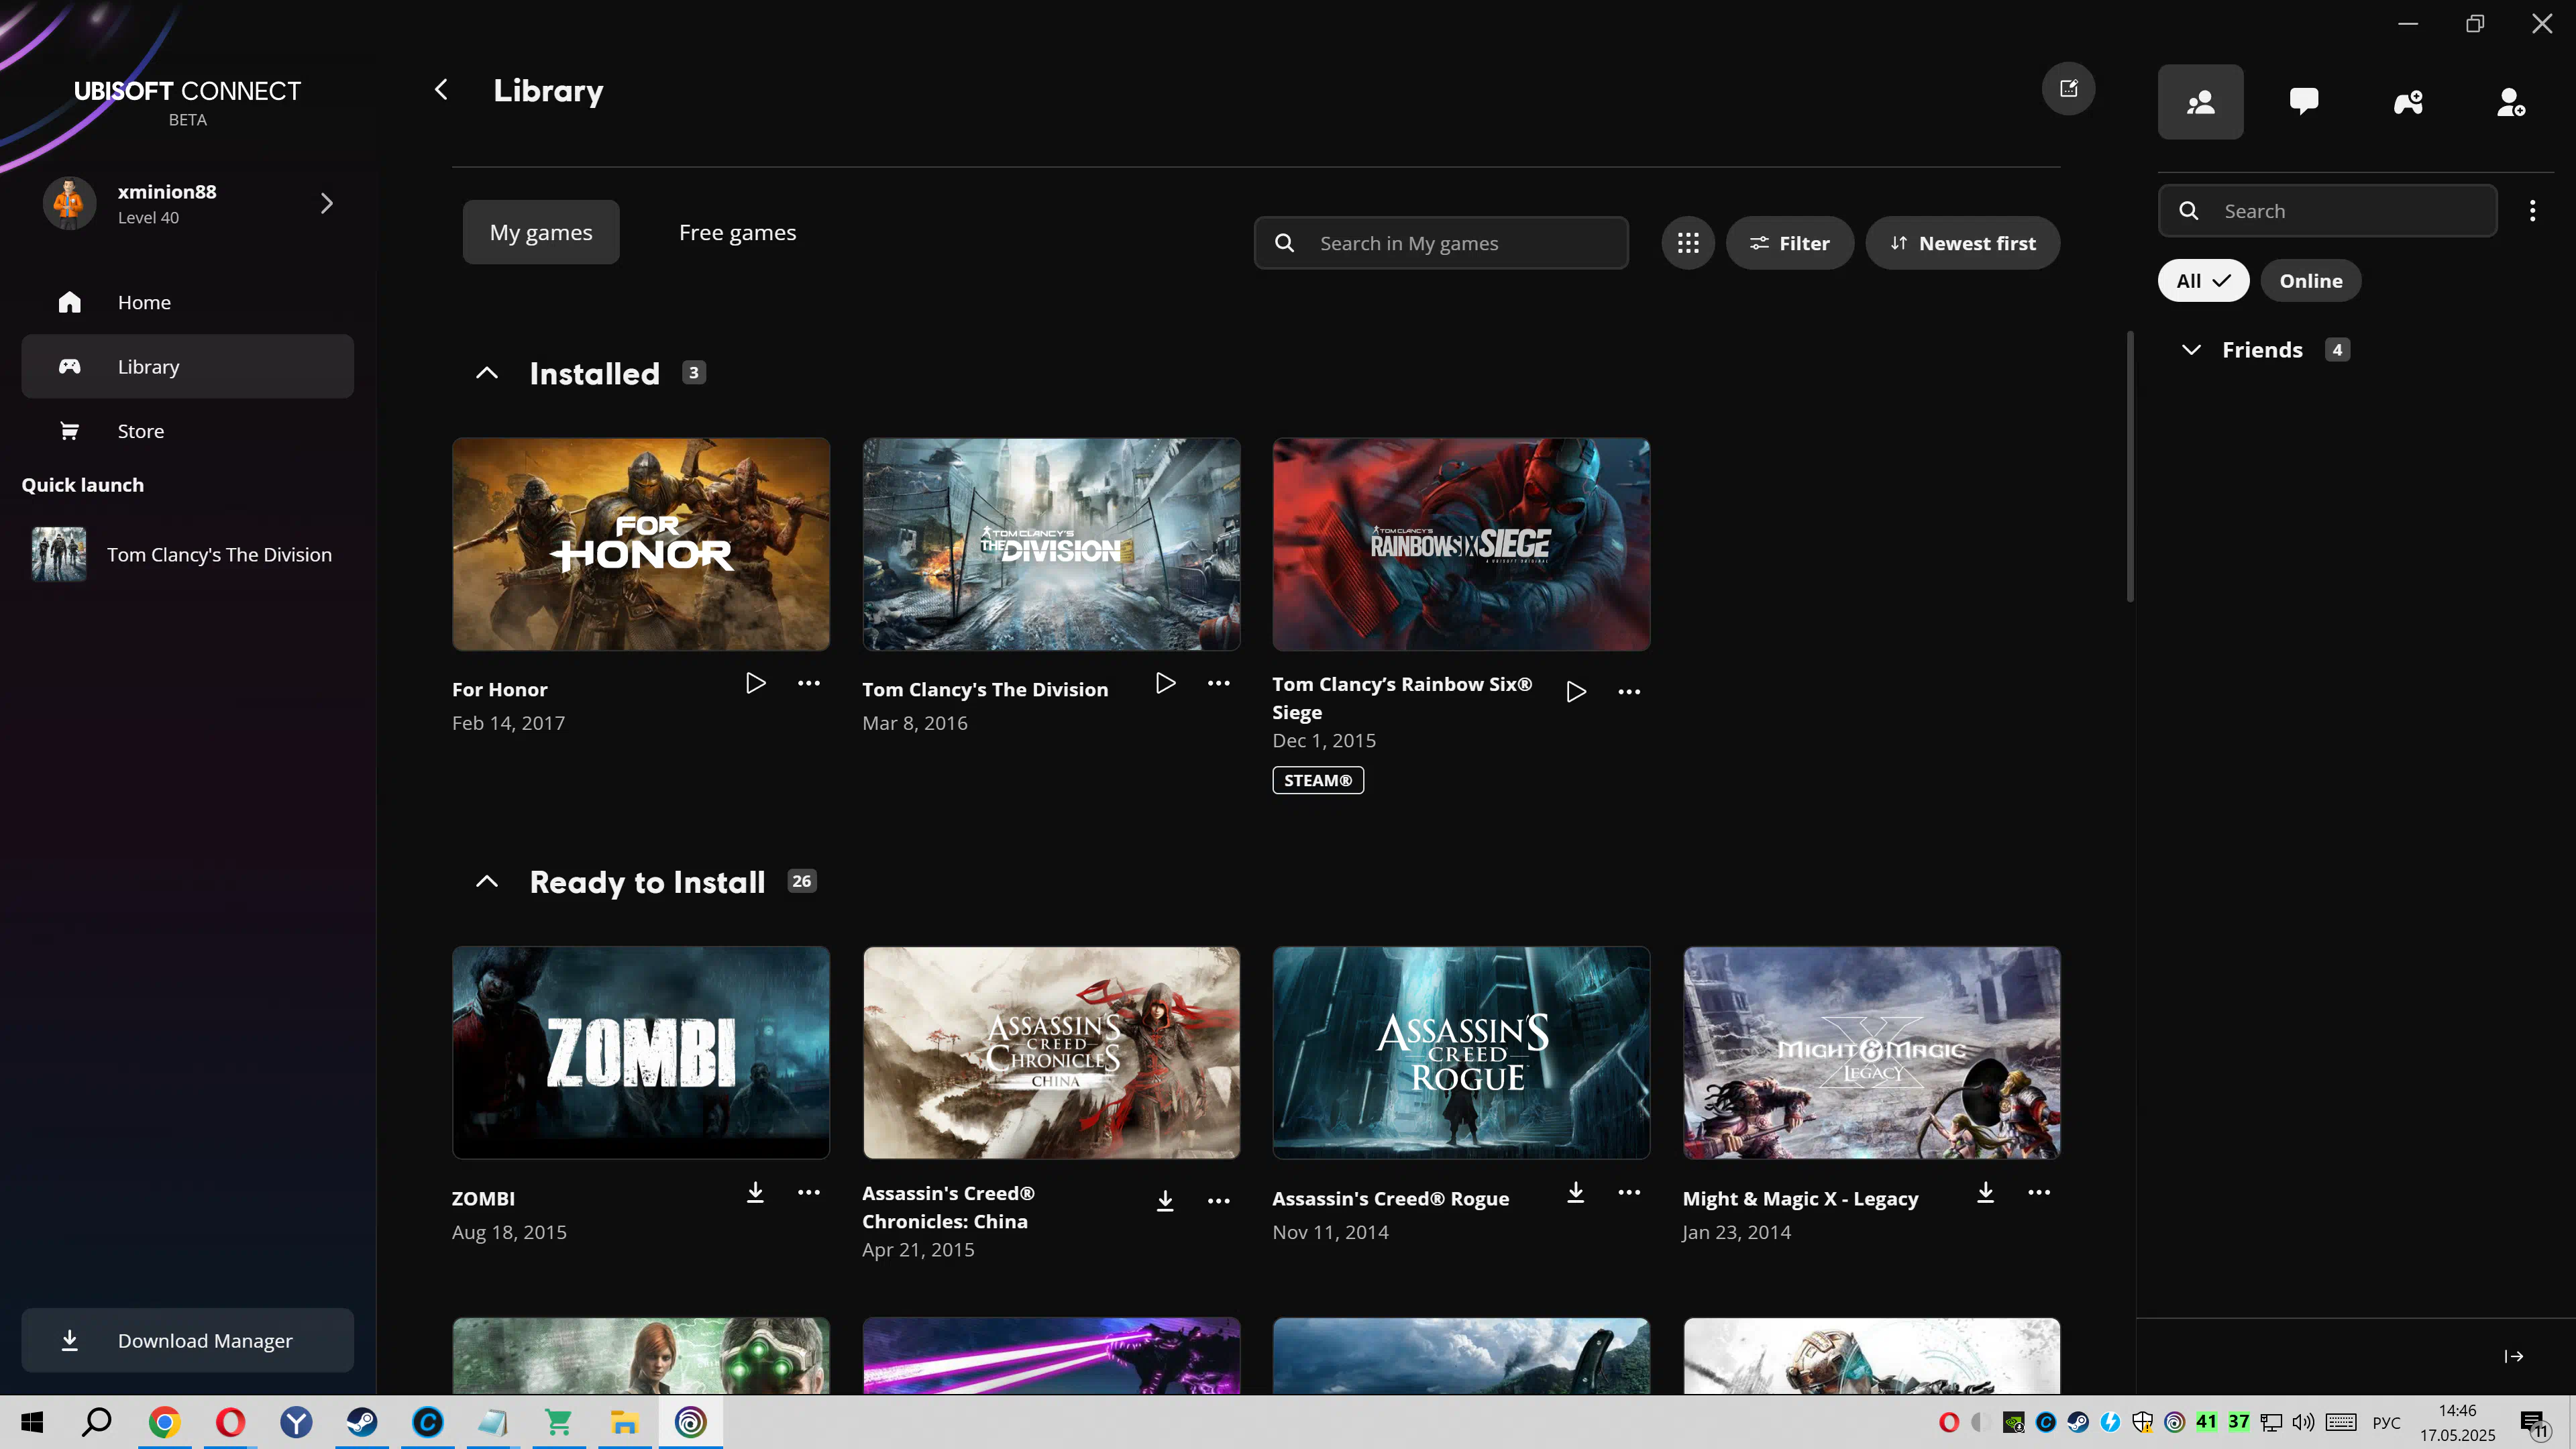Viewport: 2576px width, 1449px height.
Task: Open Rainbow Six Siege more options menu
Action: 1629,692
